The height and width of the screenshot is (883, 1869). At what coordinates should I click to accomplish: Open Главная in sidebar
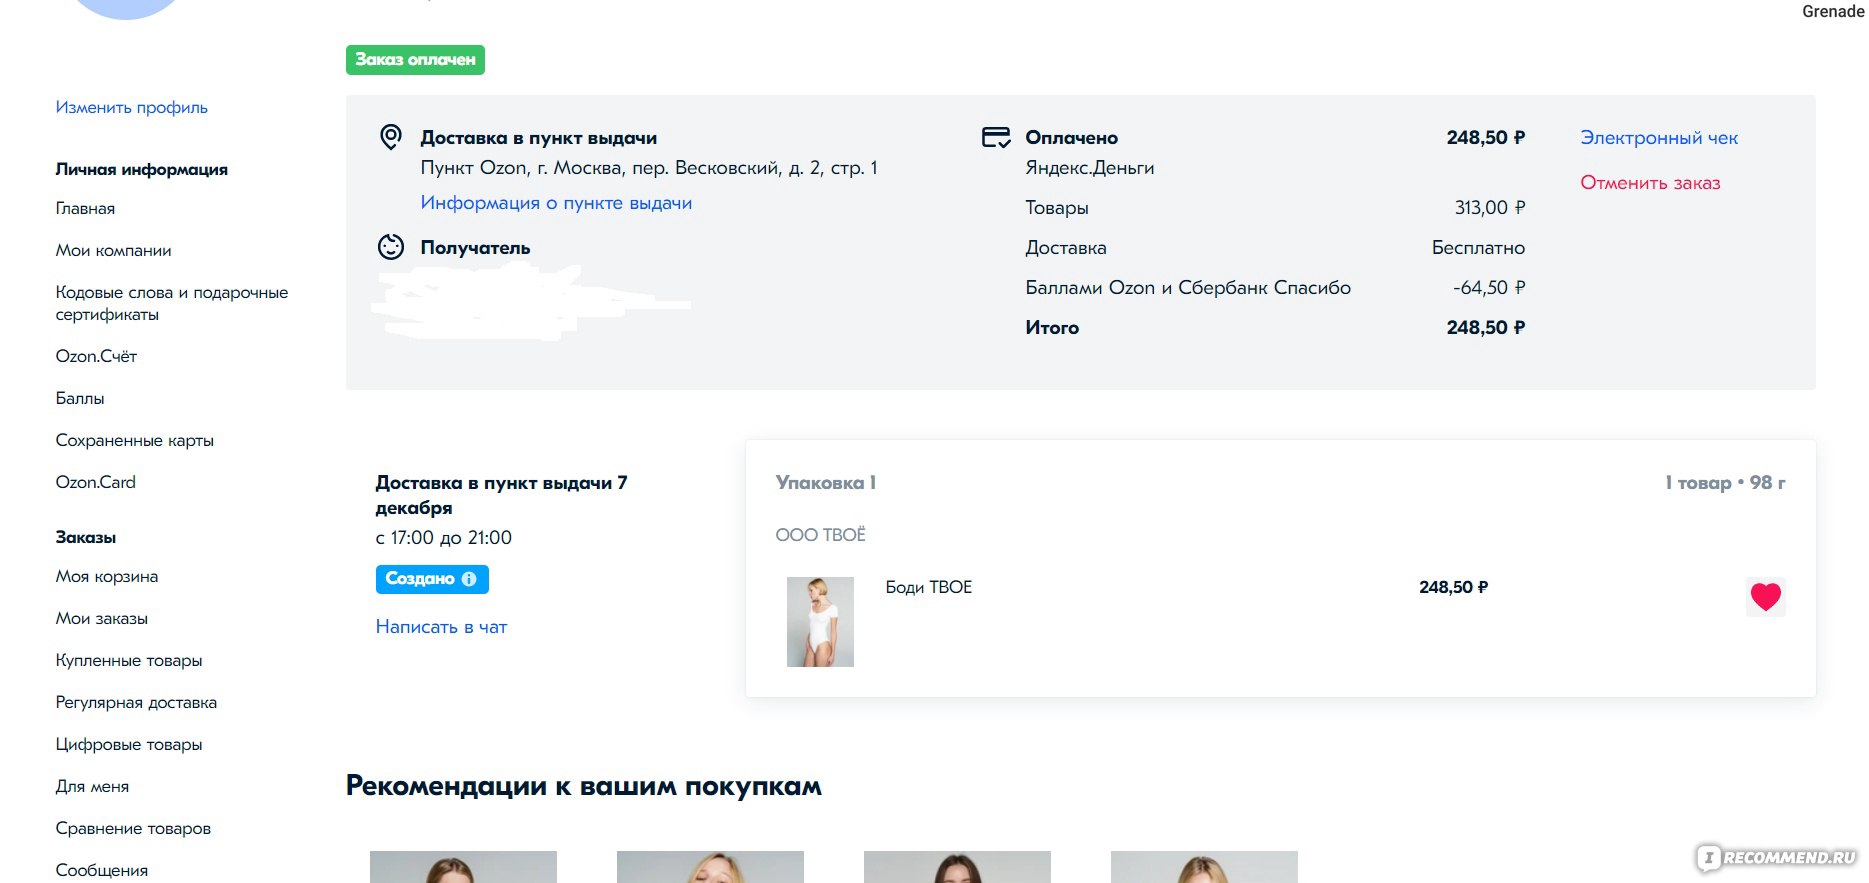85,209
